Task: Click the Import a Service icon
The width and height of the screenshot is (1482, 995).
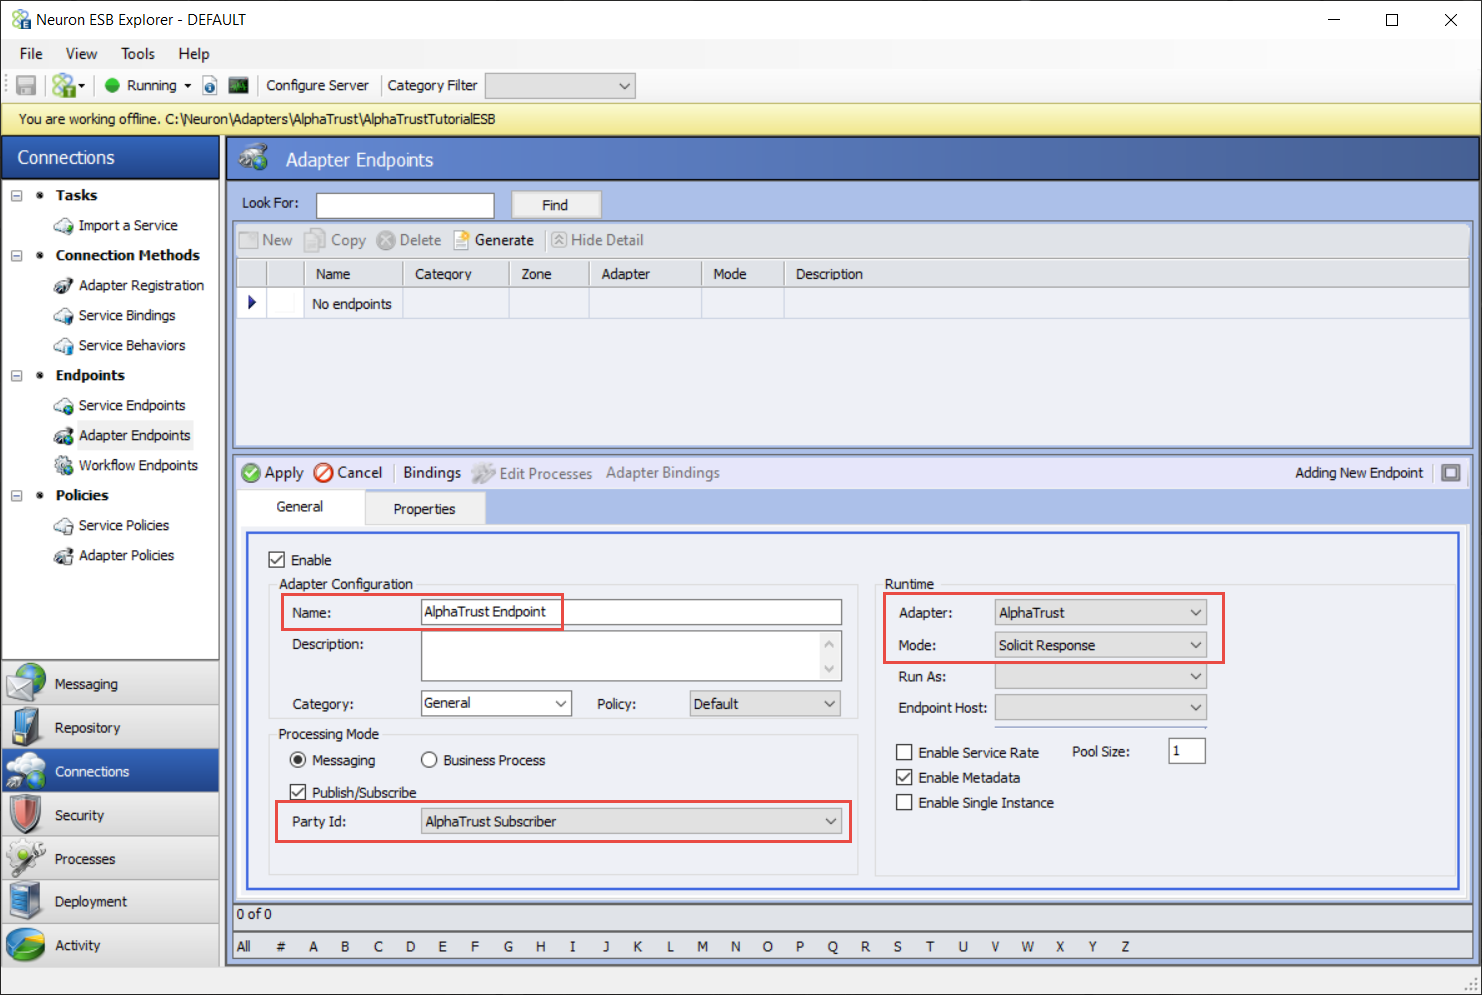Action: point(64,226)
